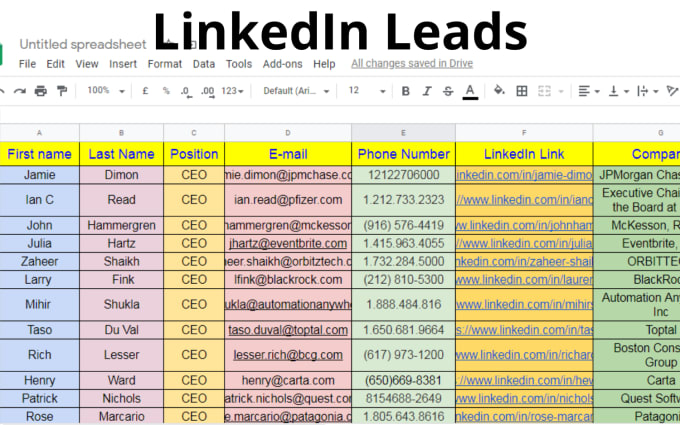This screenshot has height=425, width=680.
Task: Open the jhartz@eventbrite.com email link
Action: point(288,243)
